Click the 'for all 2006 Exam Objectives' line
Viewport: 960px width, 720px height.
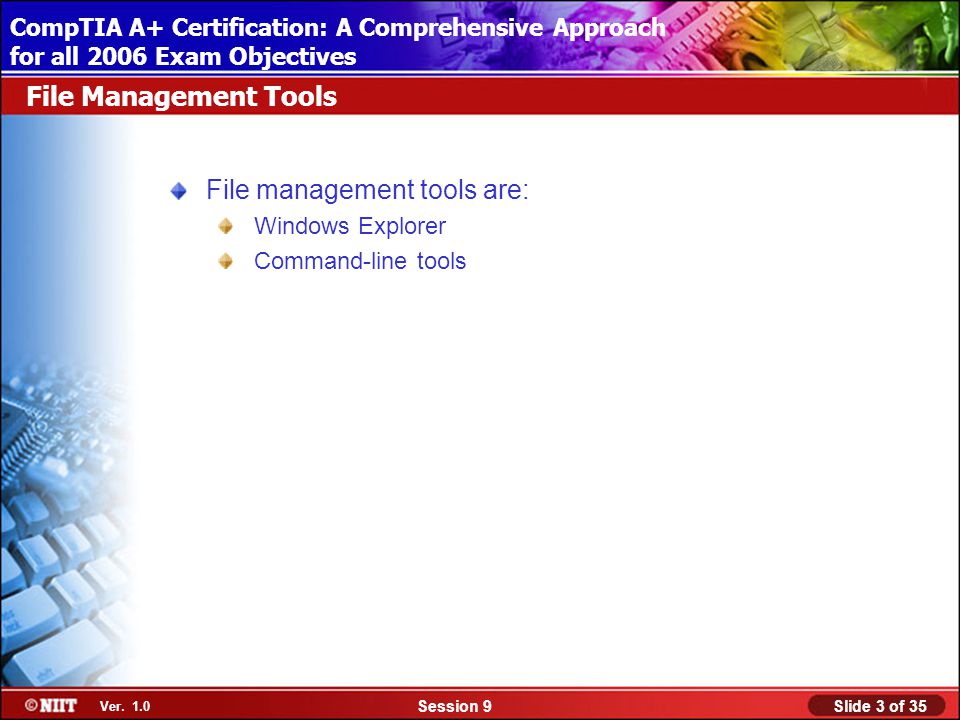tap(182, 56)
